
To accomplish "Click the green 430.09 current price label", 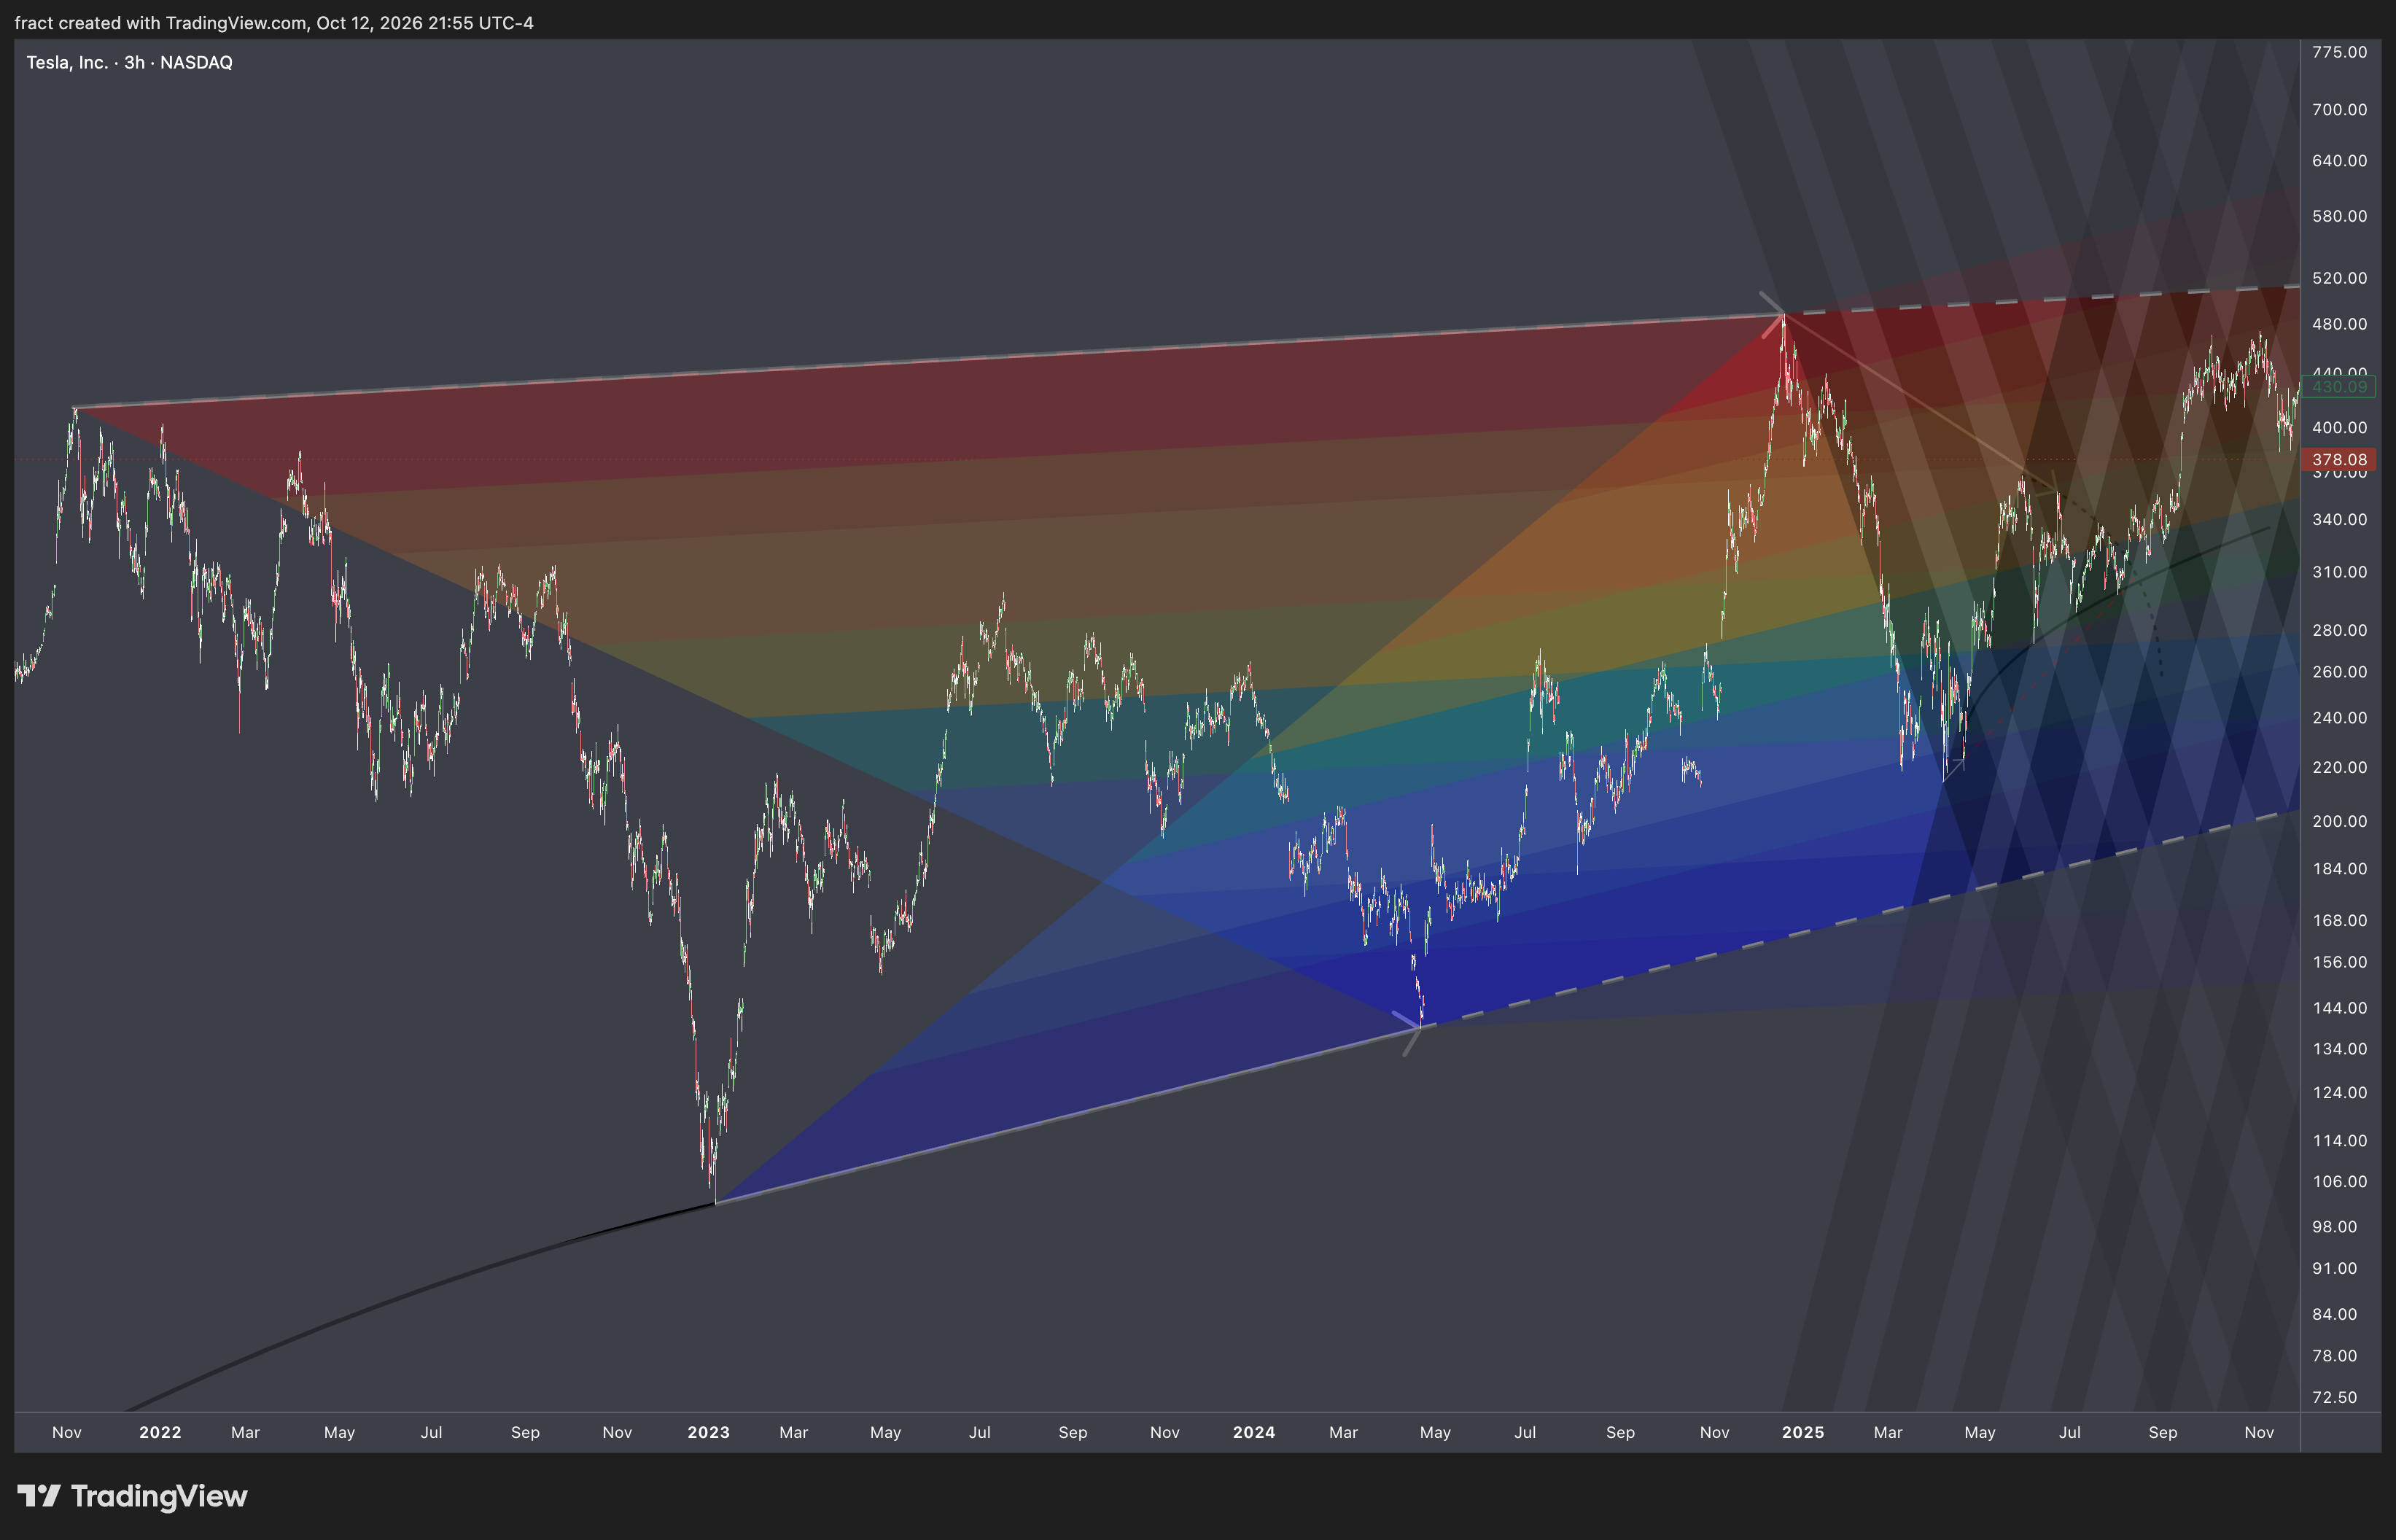I will click(x=2339, y=387).
